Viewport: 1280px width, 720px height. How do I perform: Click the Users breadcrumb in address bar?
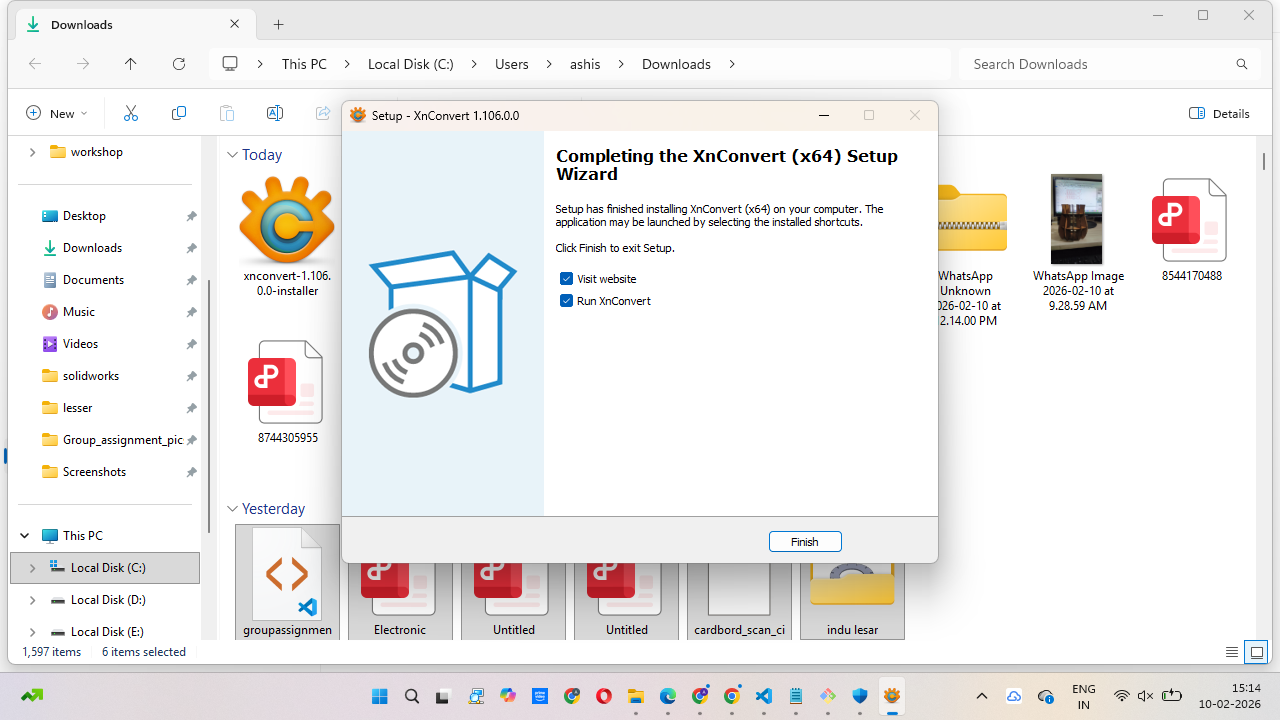tap(512, 64)
